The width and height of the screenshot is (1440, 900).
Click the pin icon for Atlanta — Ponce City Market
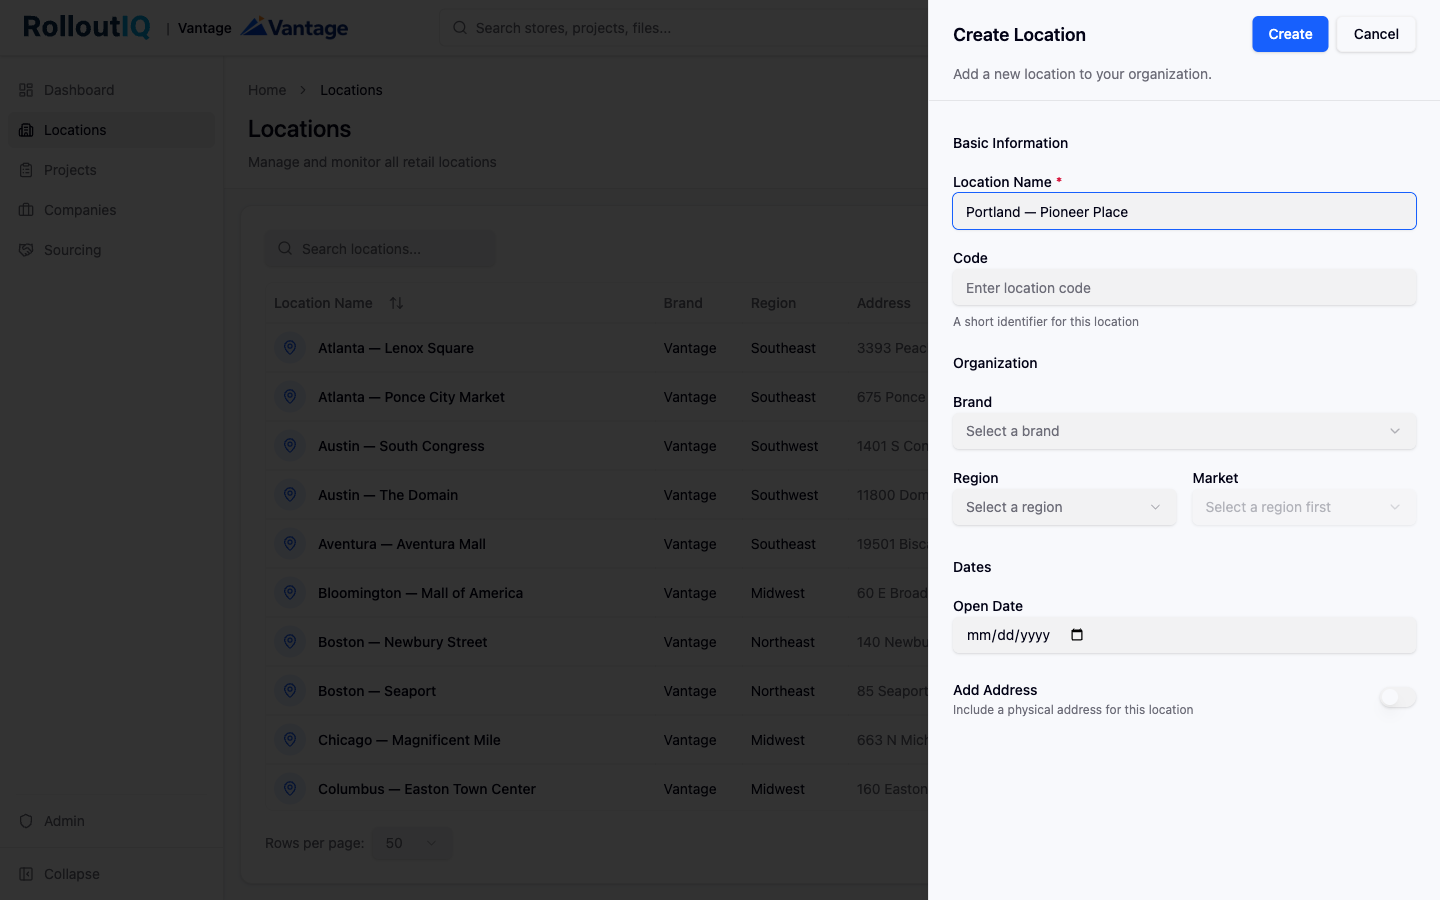pyautogui.click(x=290, y=397)
